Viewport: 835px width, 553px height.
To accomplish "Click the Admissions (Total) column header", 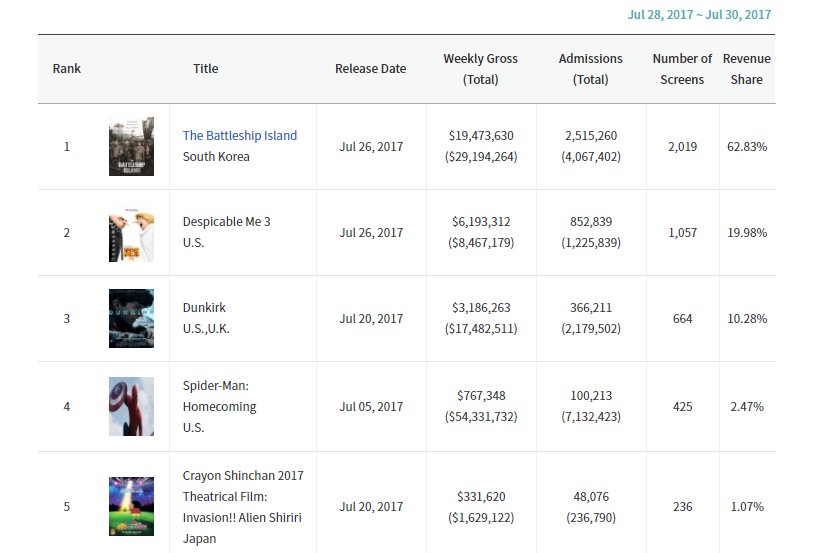I will [590, 69].
